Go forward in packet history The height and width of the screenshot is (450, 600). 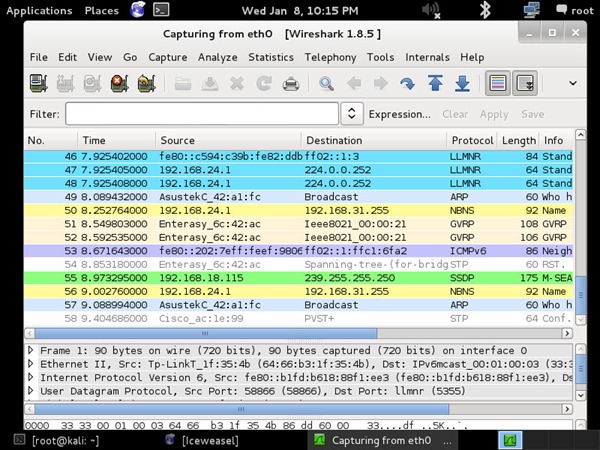coord(381,83)
